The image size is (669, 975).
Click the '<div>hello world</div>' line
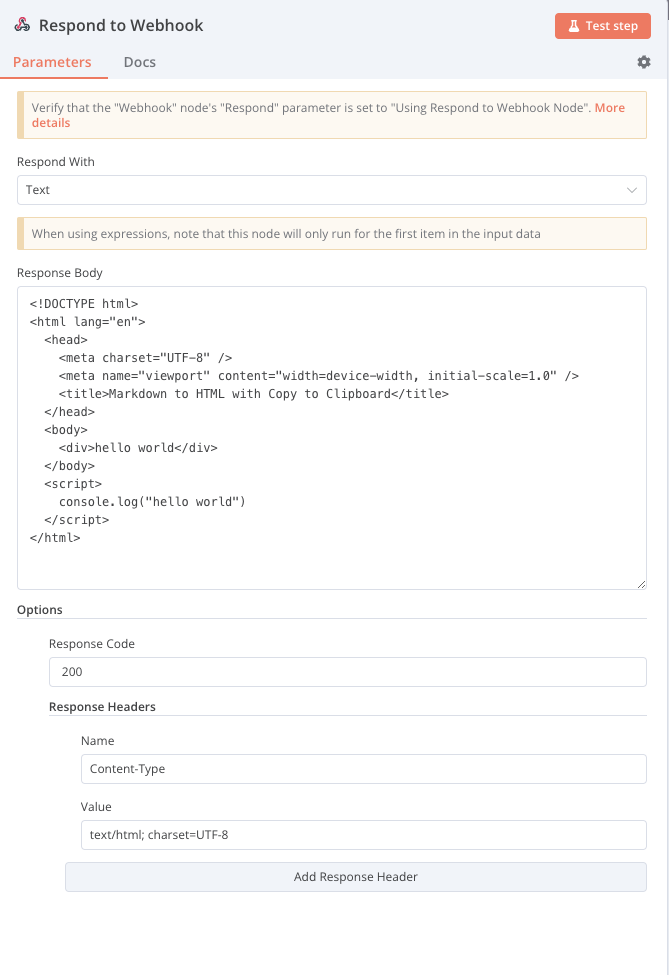click(138, 448)
